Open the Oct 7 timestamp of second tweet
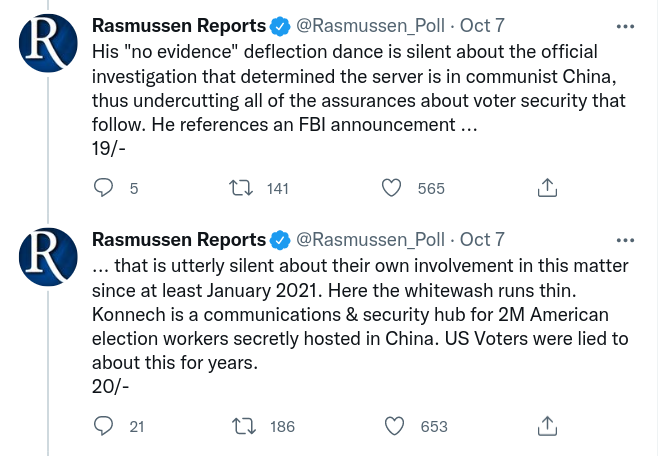 click(x=482, y=240)
